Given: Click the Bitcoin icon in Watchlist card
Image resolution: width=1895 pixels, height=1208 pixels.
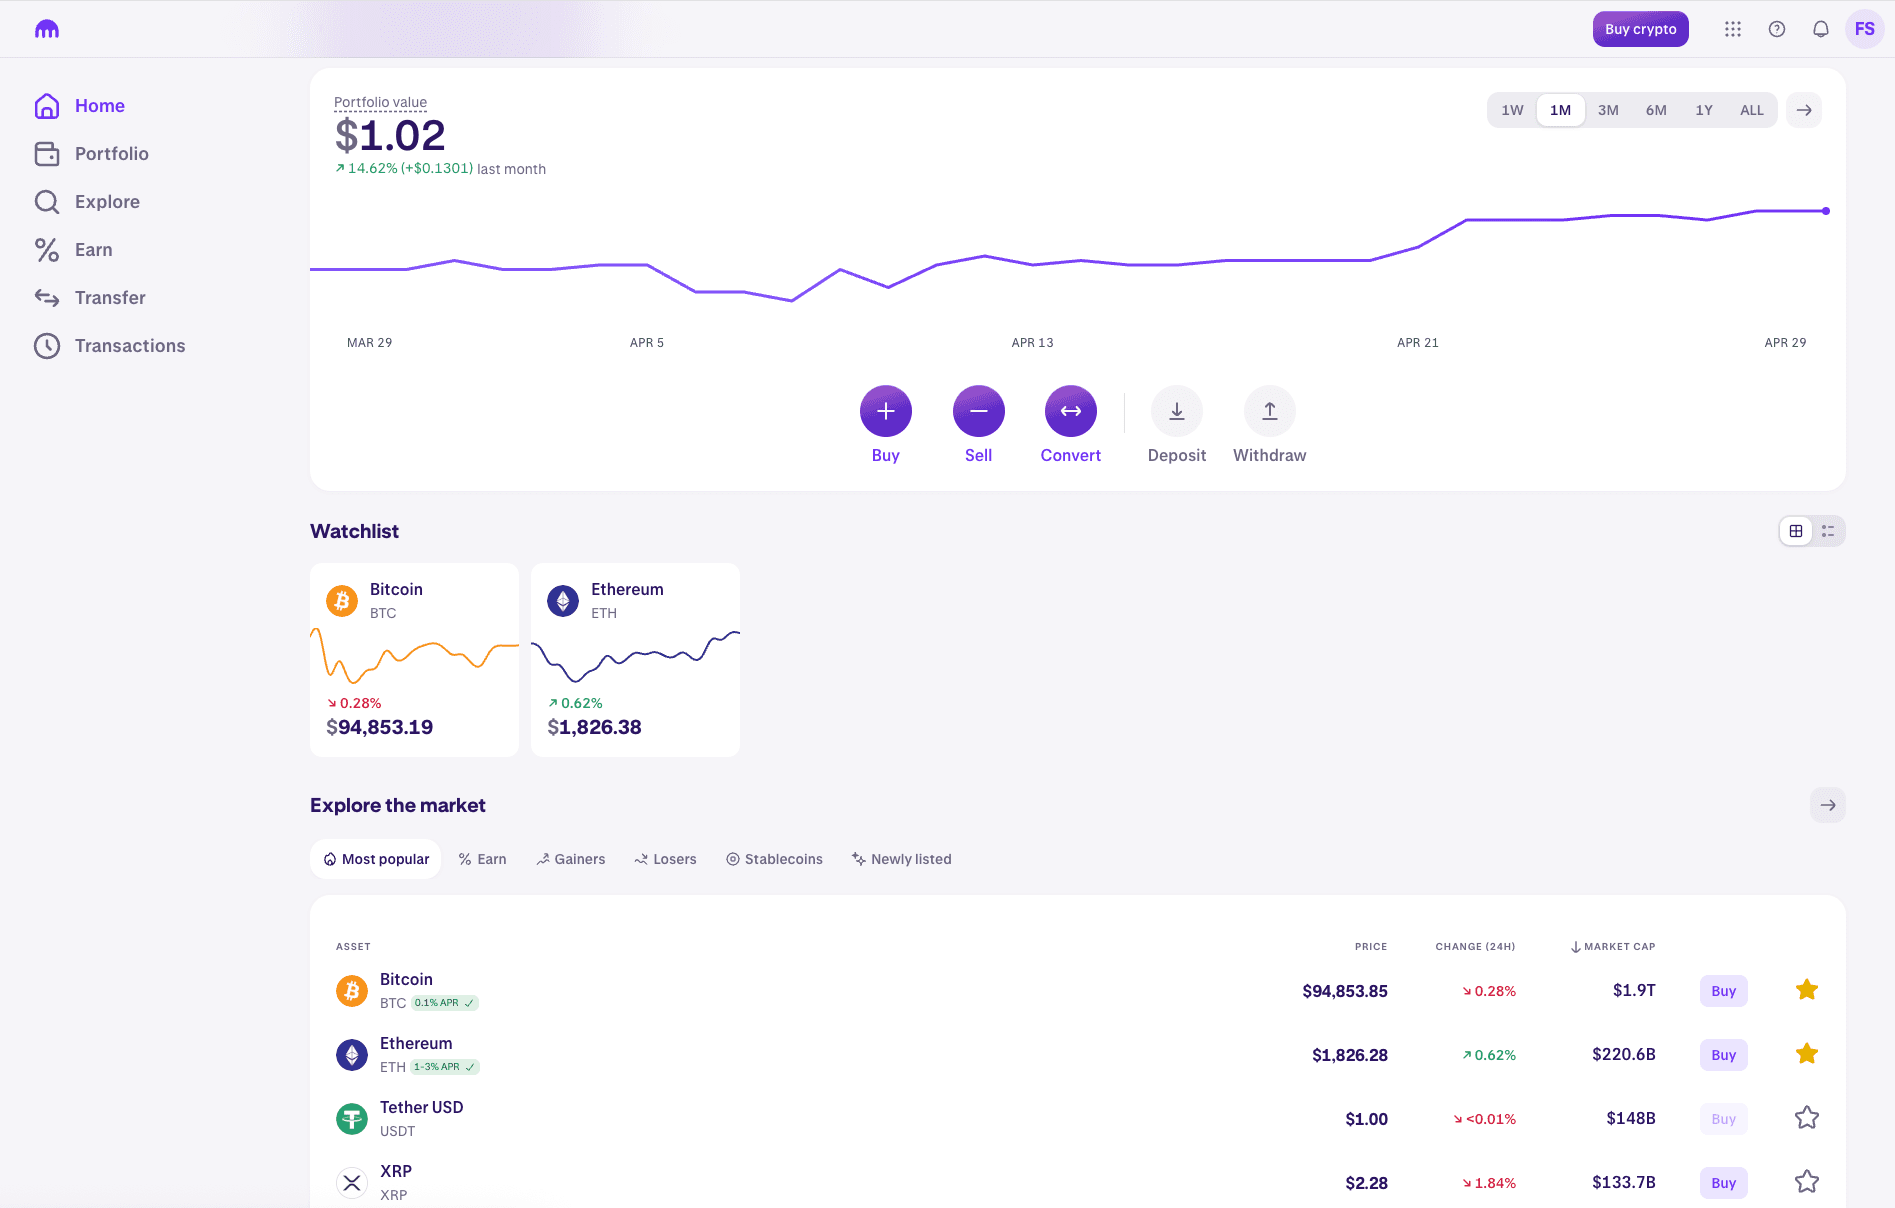Looking at the screenshot, I should pyautogui.click(x=342, y=601).
